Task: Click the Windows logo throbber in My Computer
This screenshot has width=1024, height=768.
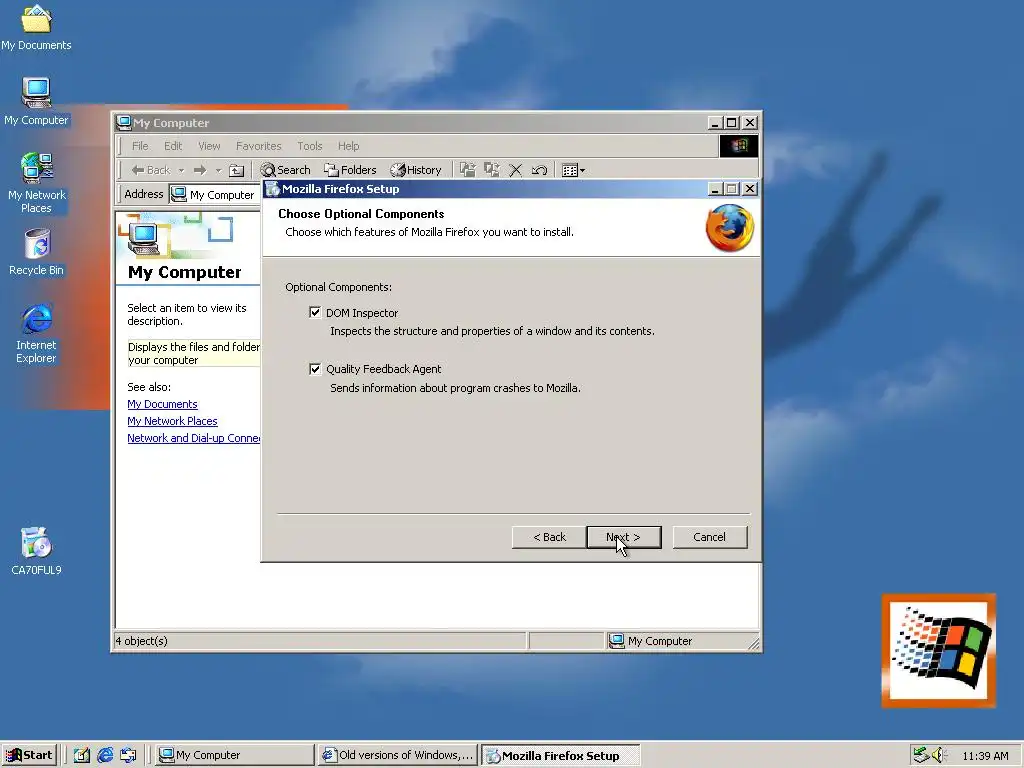Action: pos(739,146)
